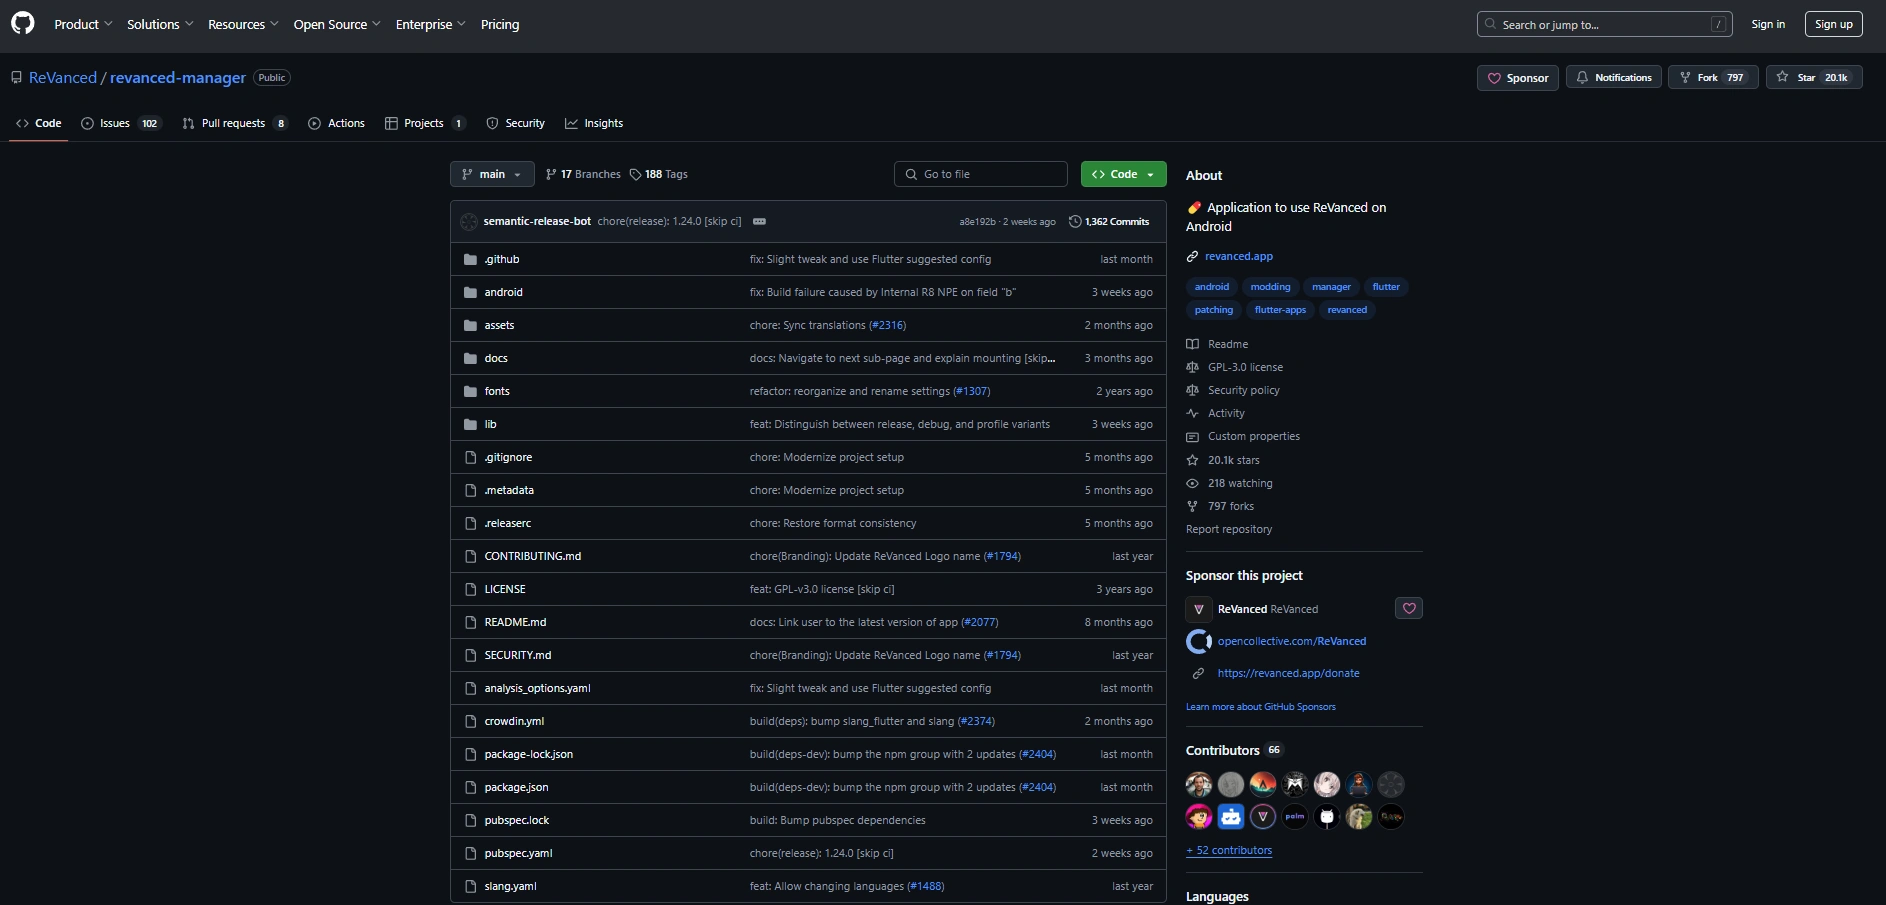Expand the Solutions menu
The image size is (1886, 905).
click(x=160, y=24)
